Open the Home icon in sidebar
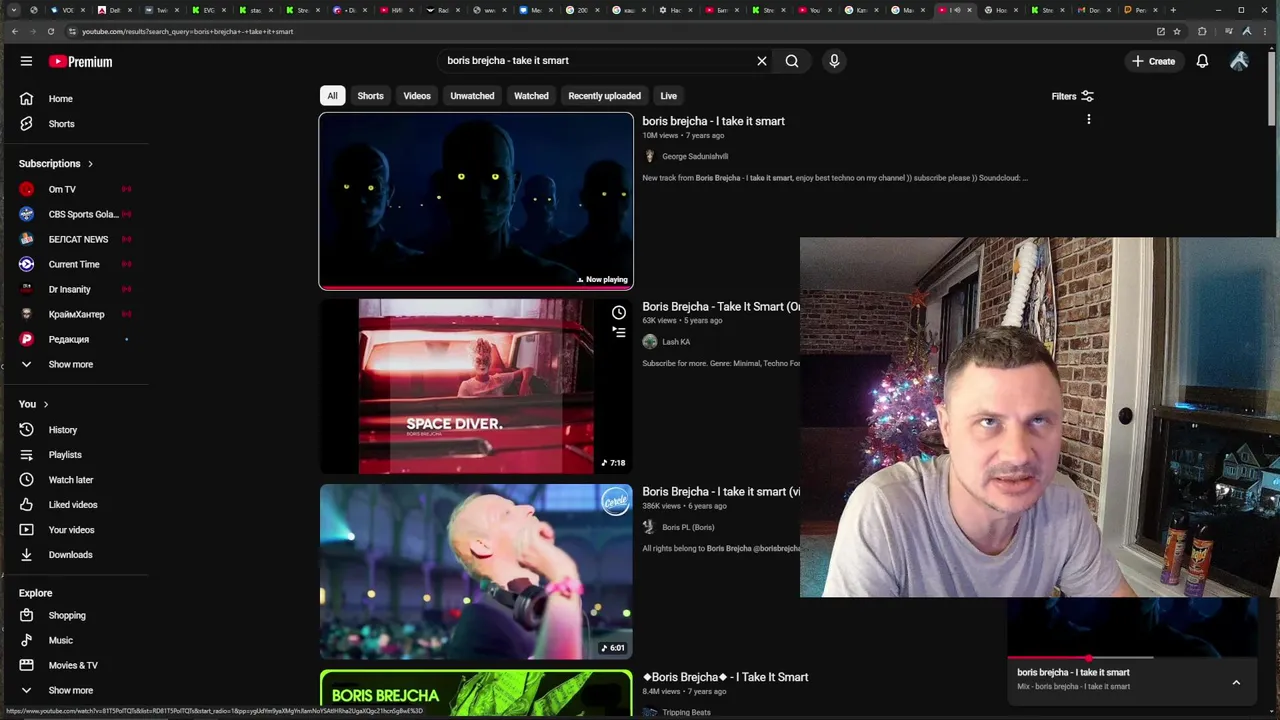The width and height of the screenshot is (1280, 720). (27, 99)
